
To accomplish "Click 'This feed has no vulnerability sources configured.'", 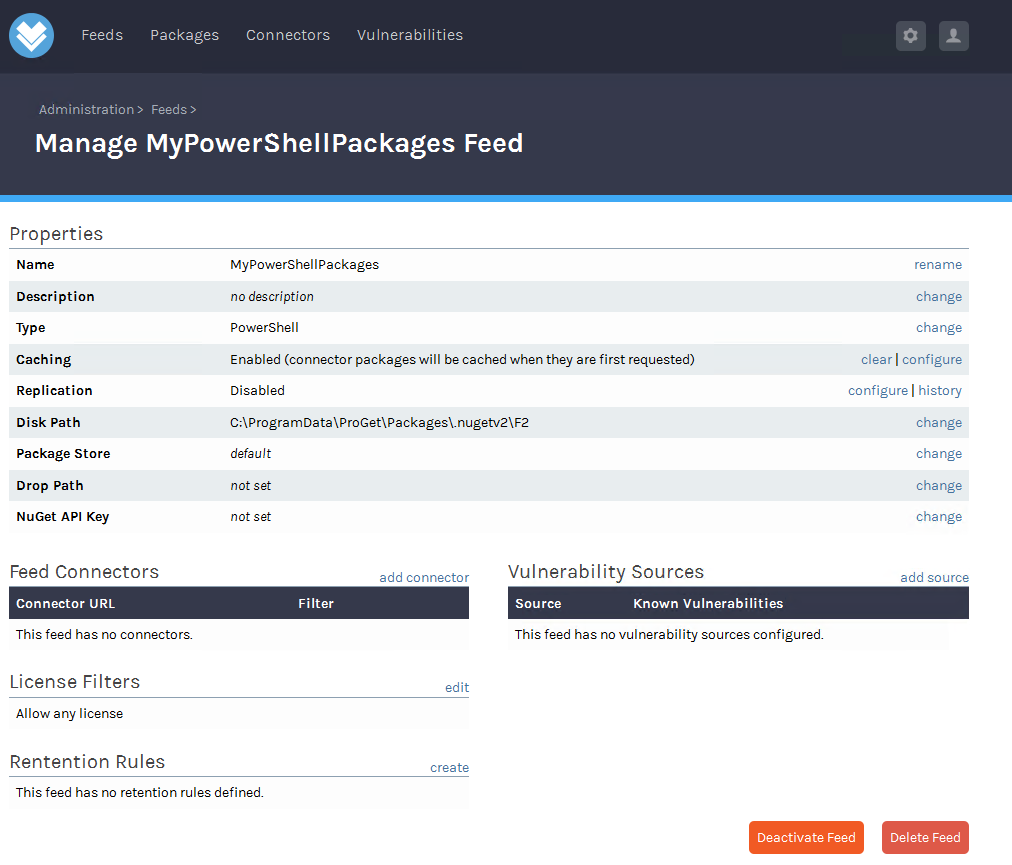I will click(669, 635).
